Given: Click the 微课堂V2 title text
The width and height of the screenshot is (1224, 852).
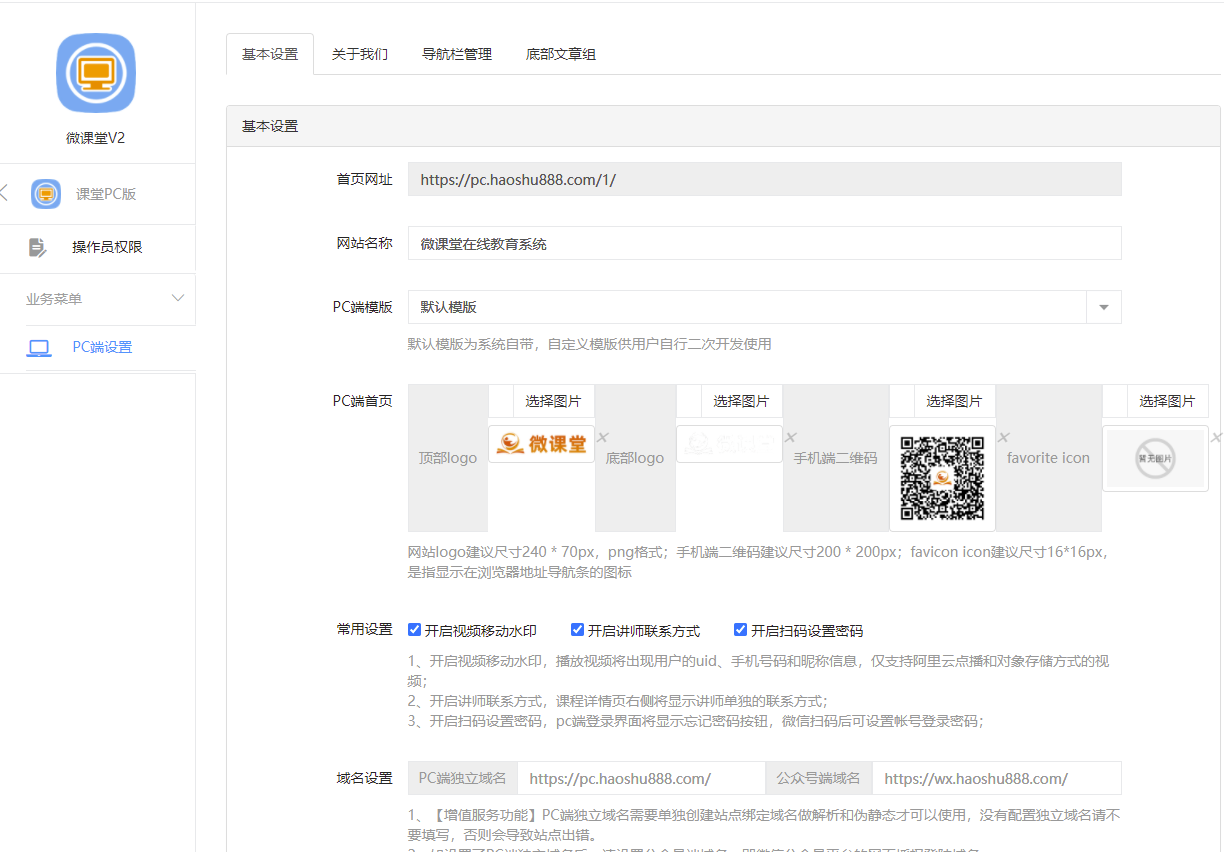Looking at the screenshot, I should pyautogui.click(x=96, y=138).
